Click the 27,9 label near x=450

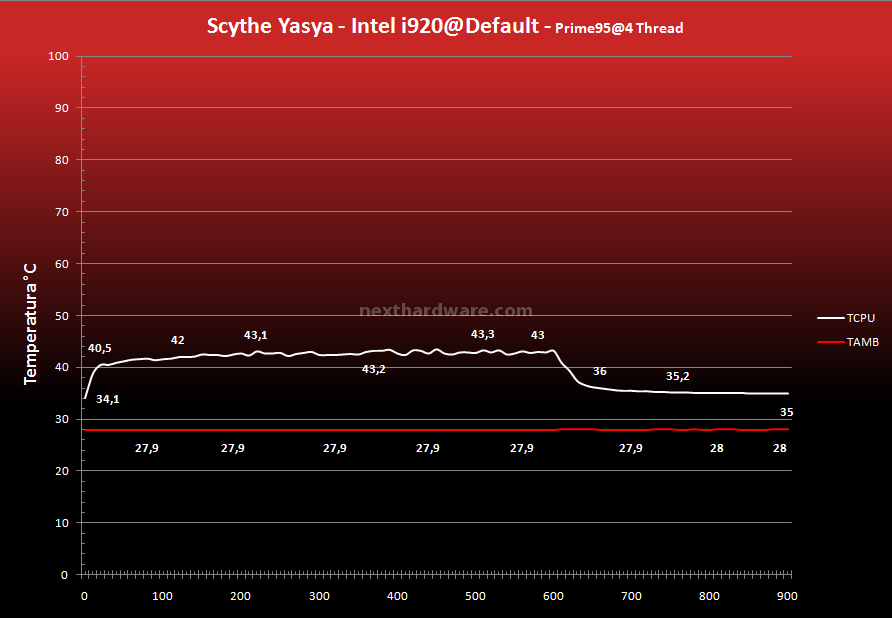coord(427,448)
